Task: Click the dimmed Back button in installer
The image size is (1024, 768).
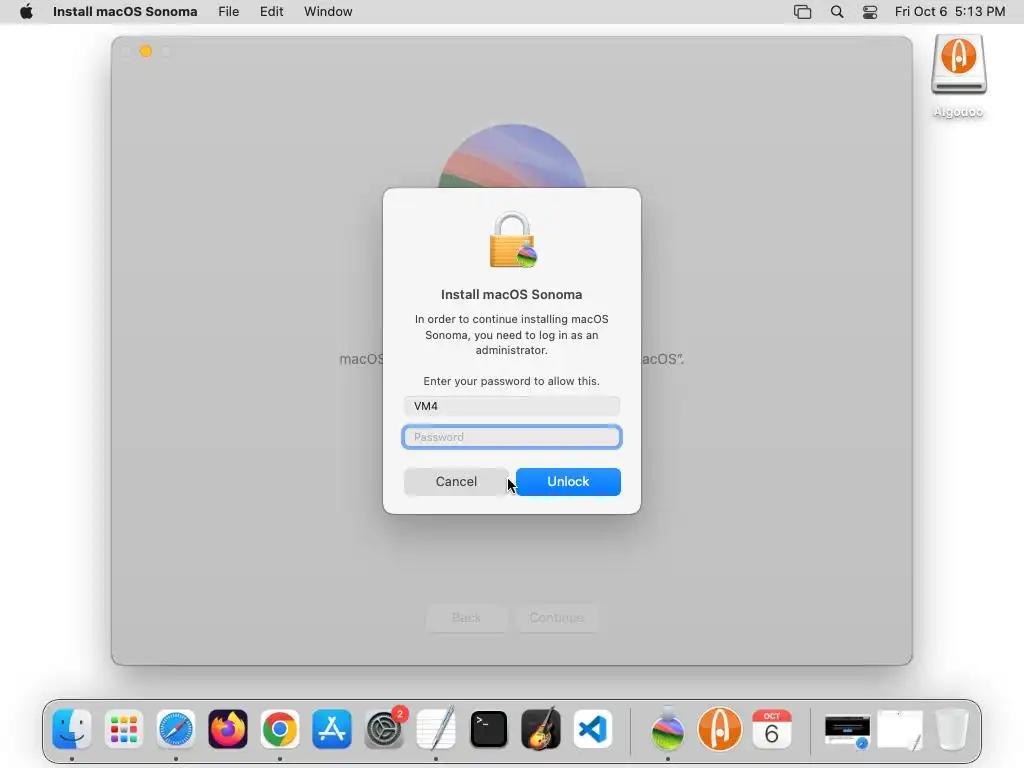Action: coord(466,617)
